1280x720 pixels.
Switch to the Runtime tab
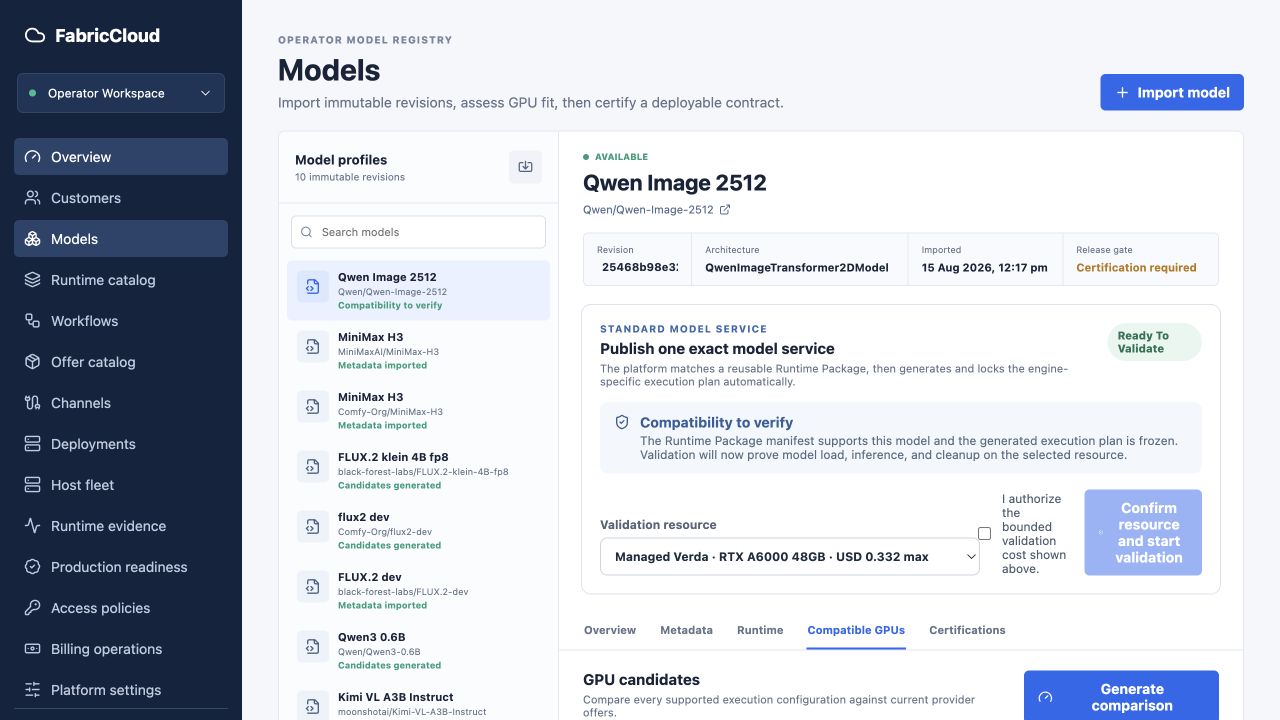tap(760, 630)
